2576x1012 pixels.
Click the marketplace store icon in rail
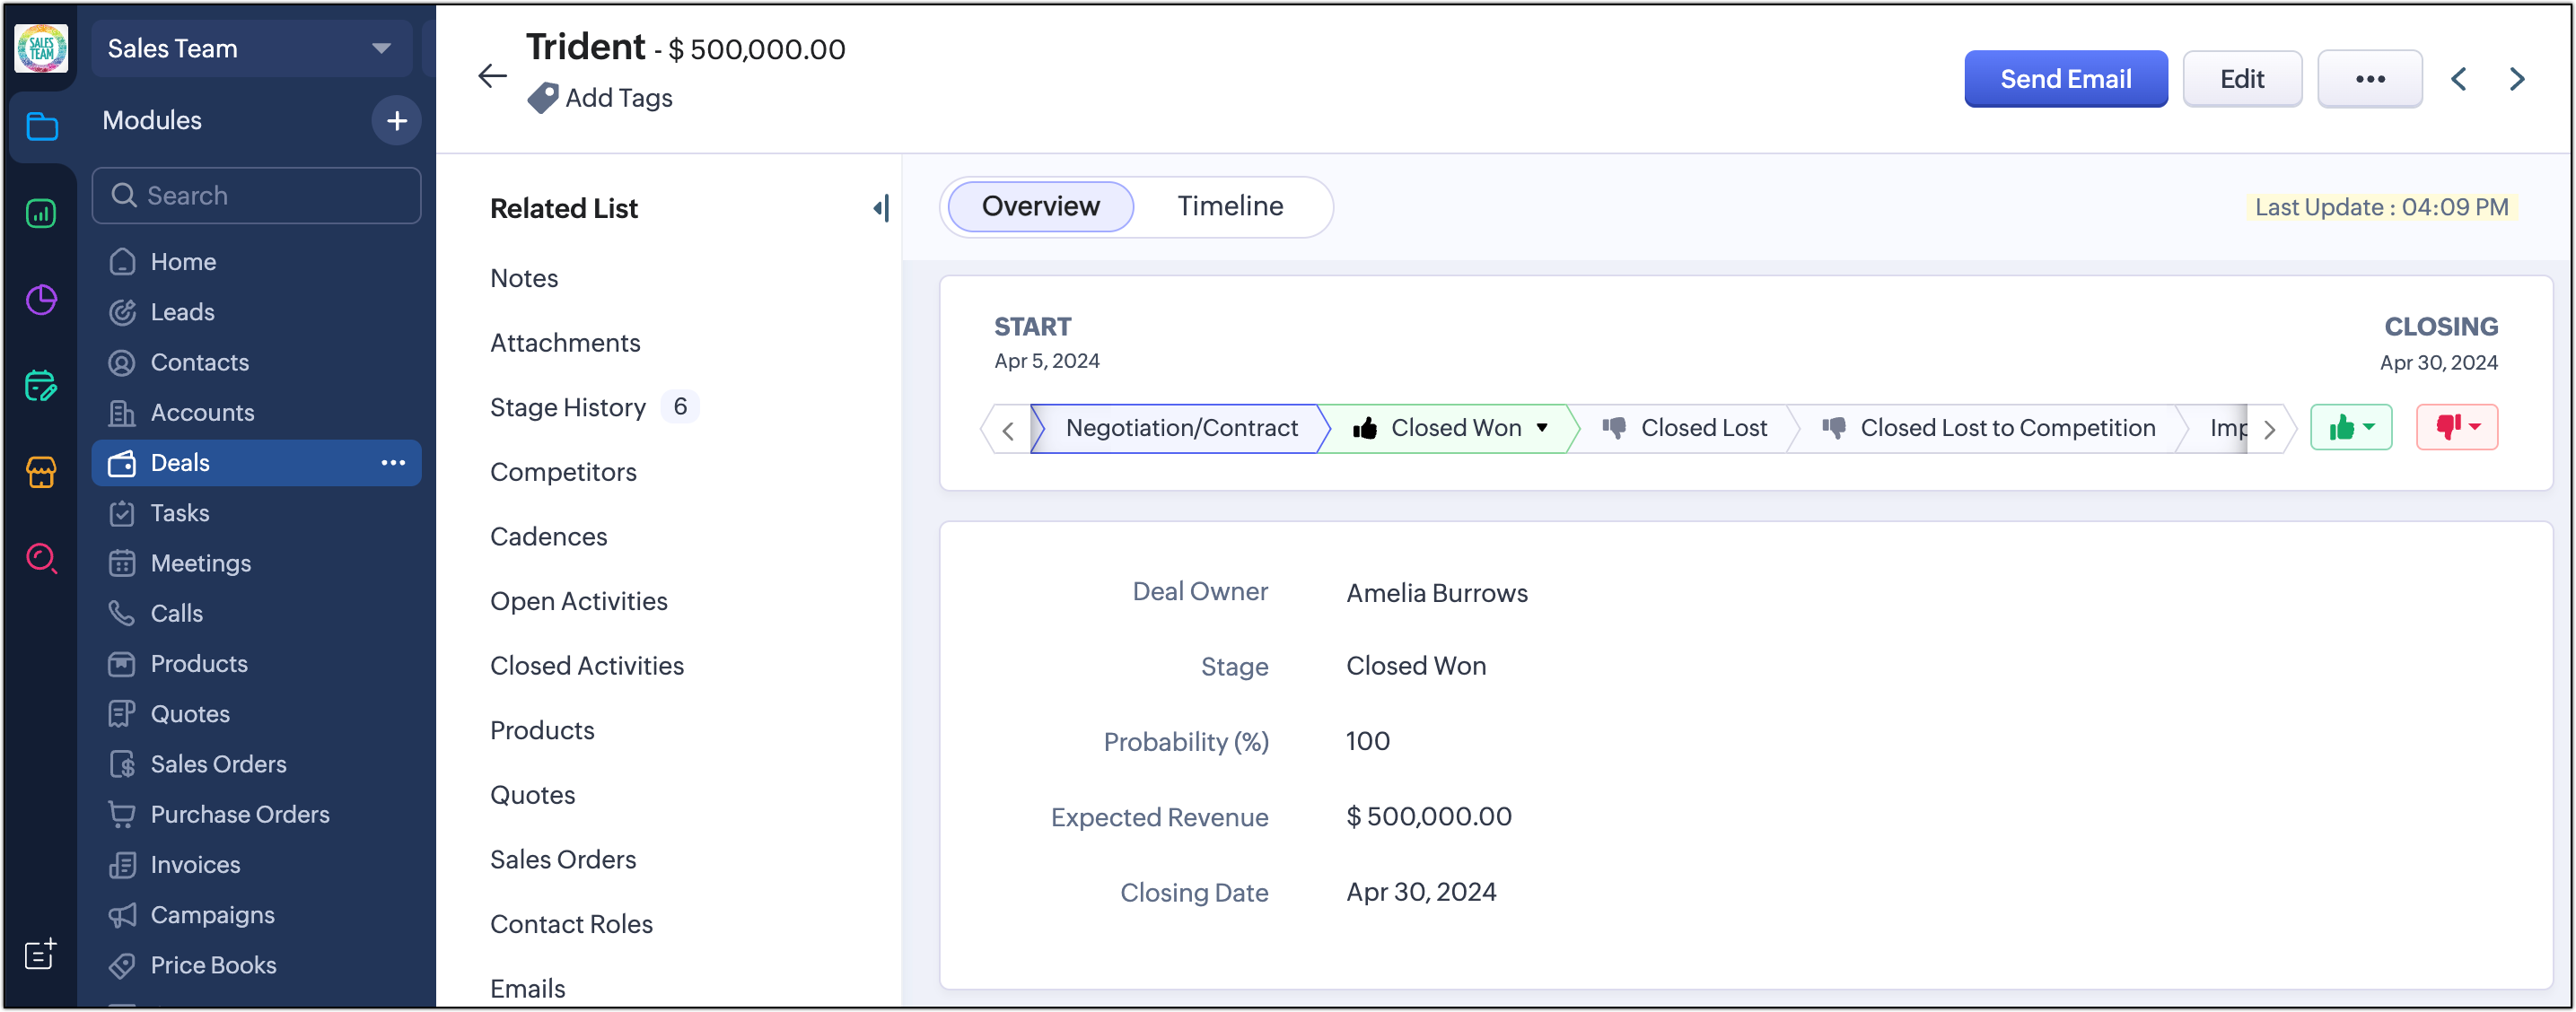[x=41, y=471]
